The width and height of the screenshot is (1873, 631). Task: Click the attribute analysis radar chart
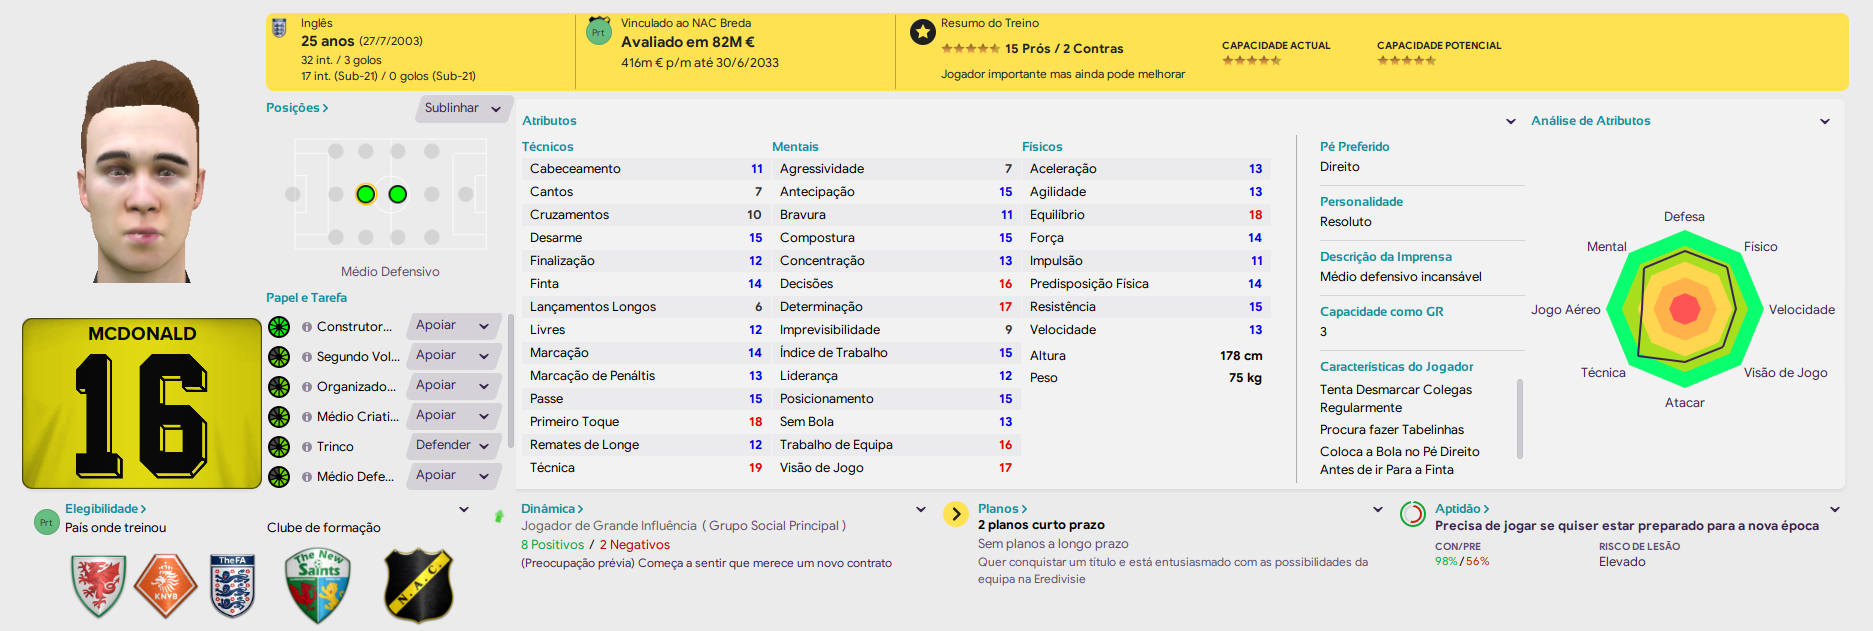tap(1685, 309)
